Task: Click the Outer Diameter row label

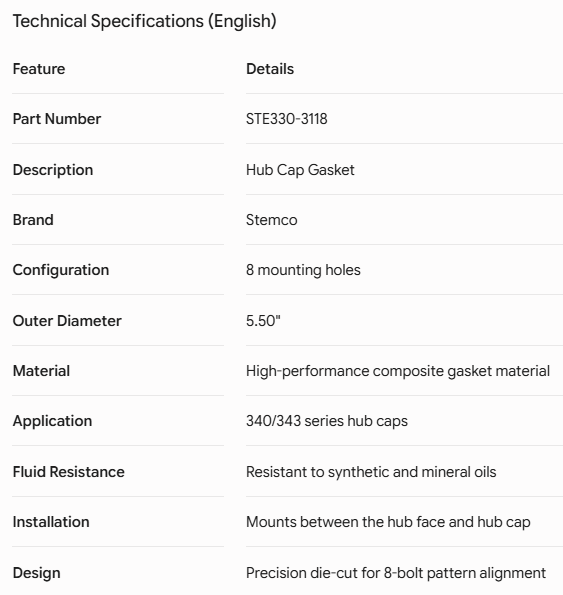Action: [x=67, y=321]
